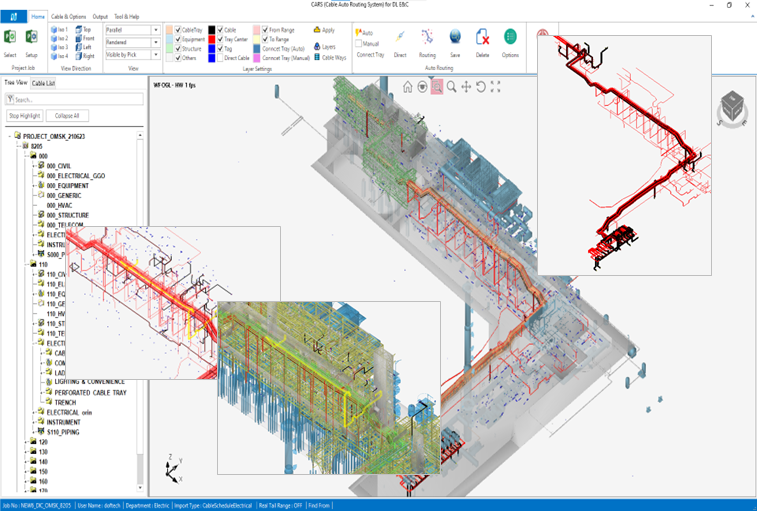Screen dimensions: 757x511
Task: Expand the 120 tree node
Action: 24,441
